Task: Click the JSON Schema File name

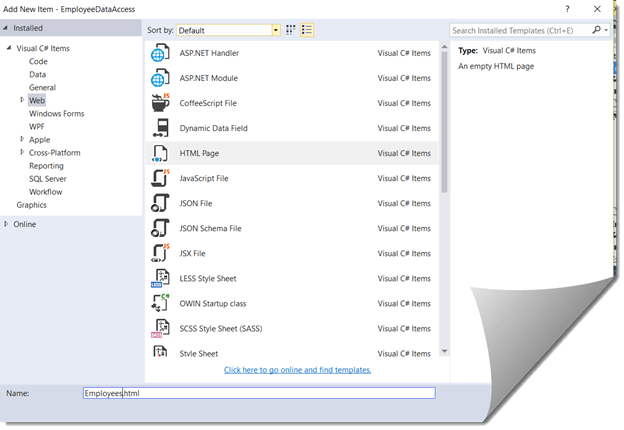Action: 210,228
